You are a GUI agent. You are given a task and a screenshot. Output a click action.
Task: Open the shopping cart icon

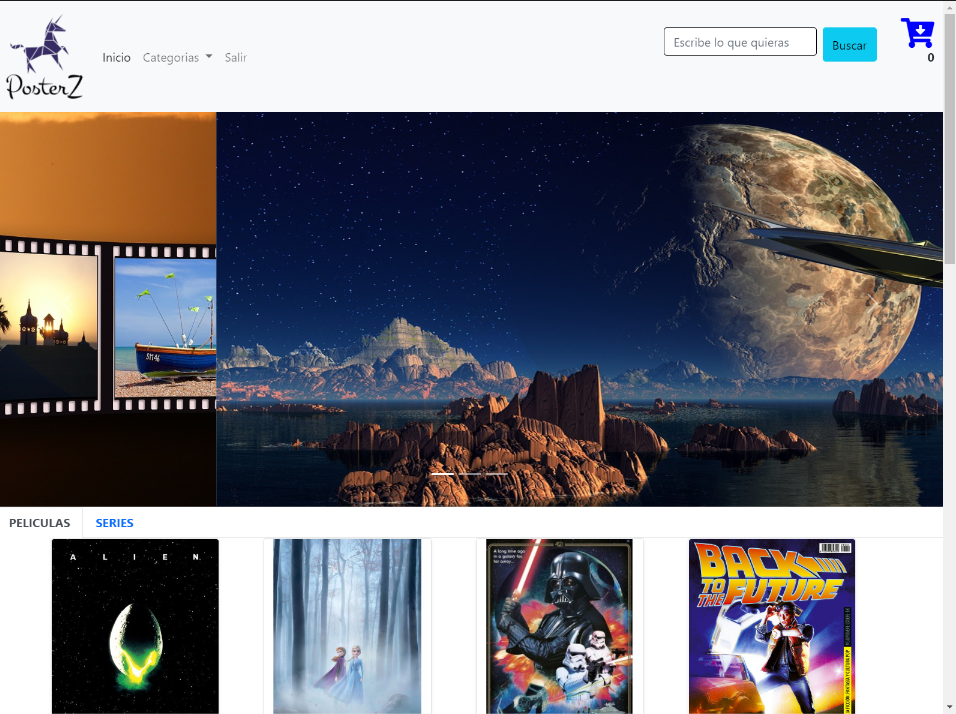(916, 34)
